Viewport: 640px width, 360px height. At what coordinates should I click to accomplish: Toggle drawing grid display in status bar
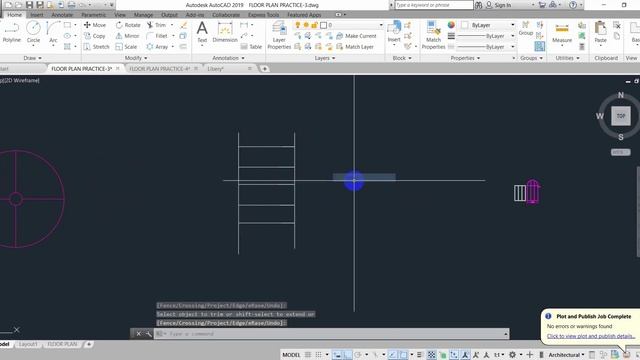pos(308,355)
